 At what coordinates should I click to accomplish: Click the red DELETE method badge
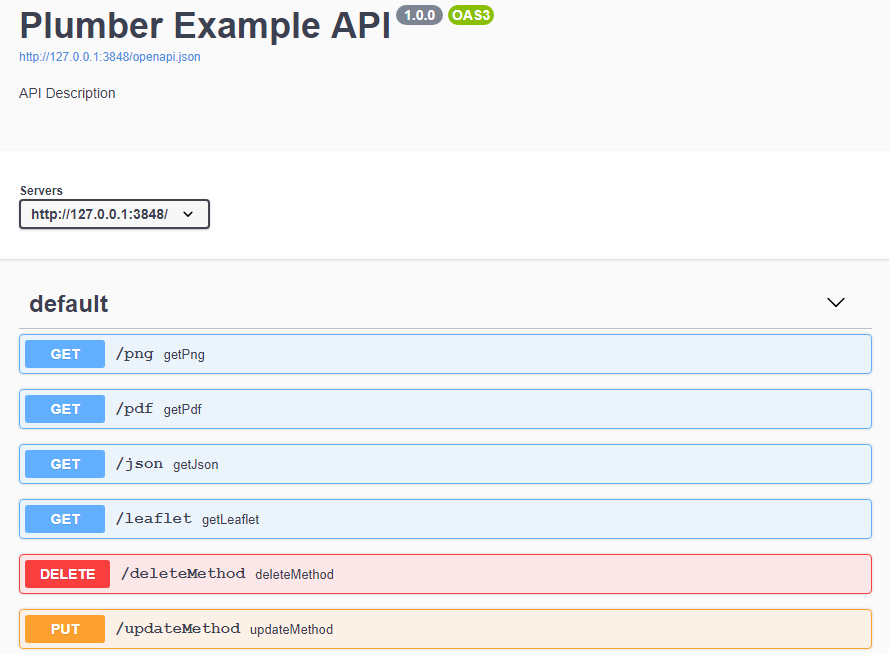pyautogui.click(x=67, y=574)
